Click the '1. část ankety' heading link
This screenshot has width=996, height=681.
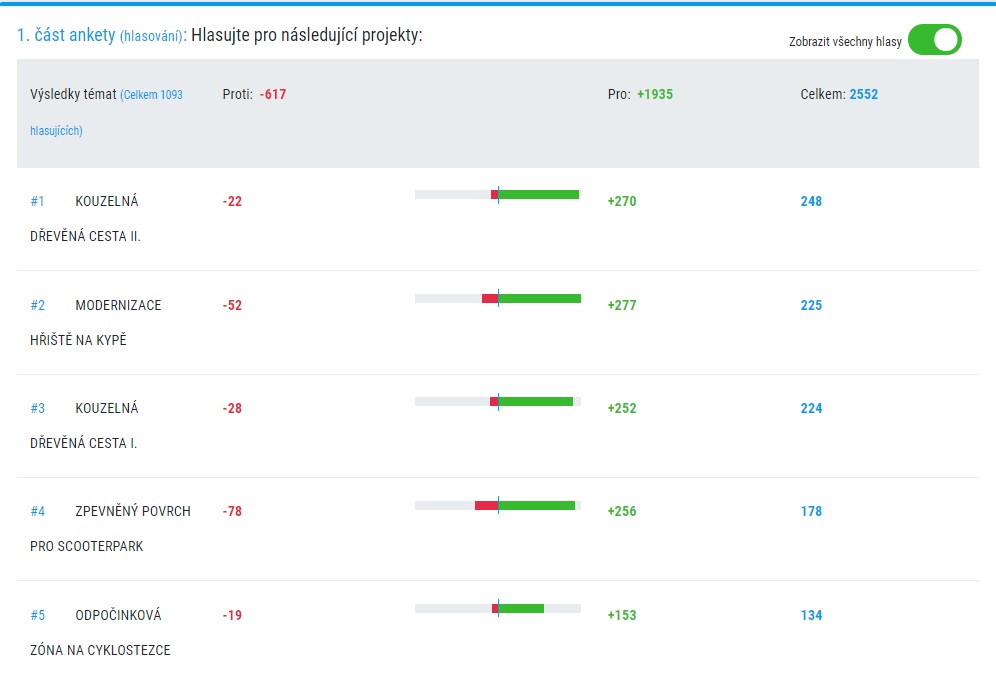coord(66,35)
